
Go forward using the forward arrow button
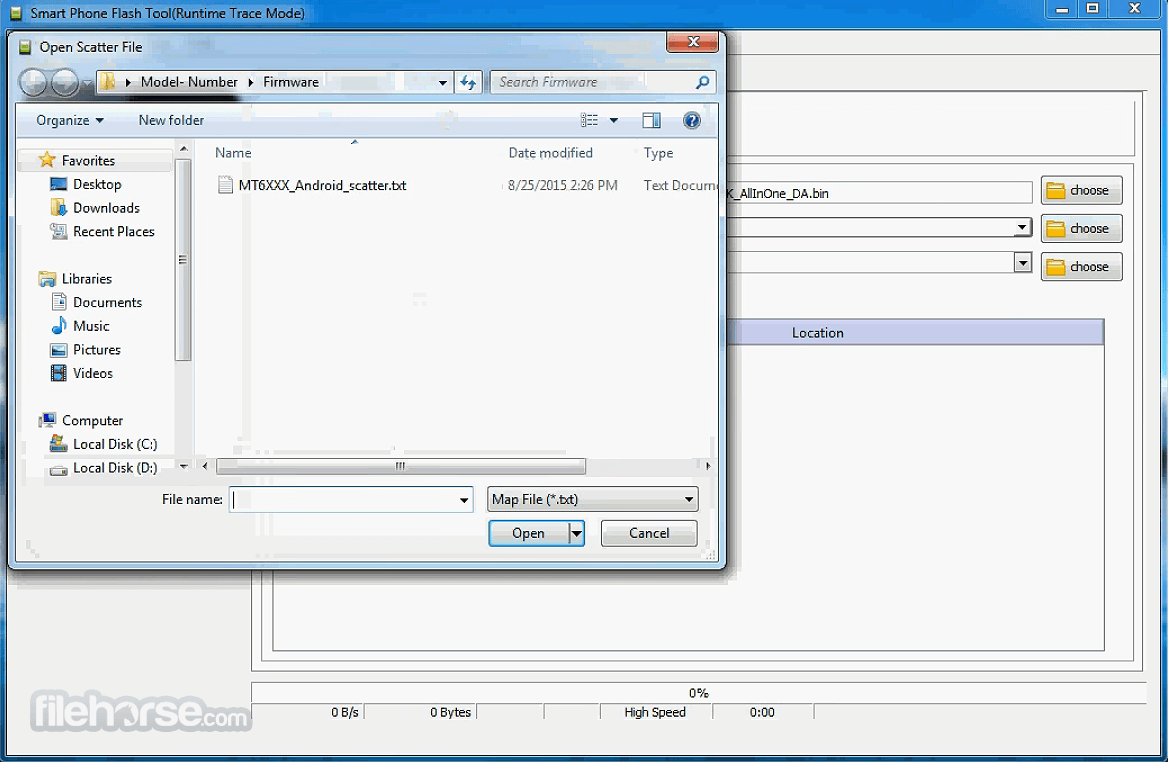point(64,82)
